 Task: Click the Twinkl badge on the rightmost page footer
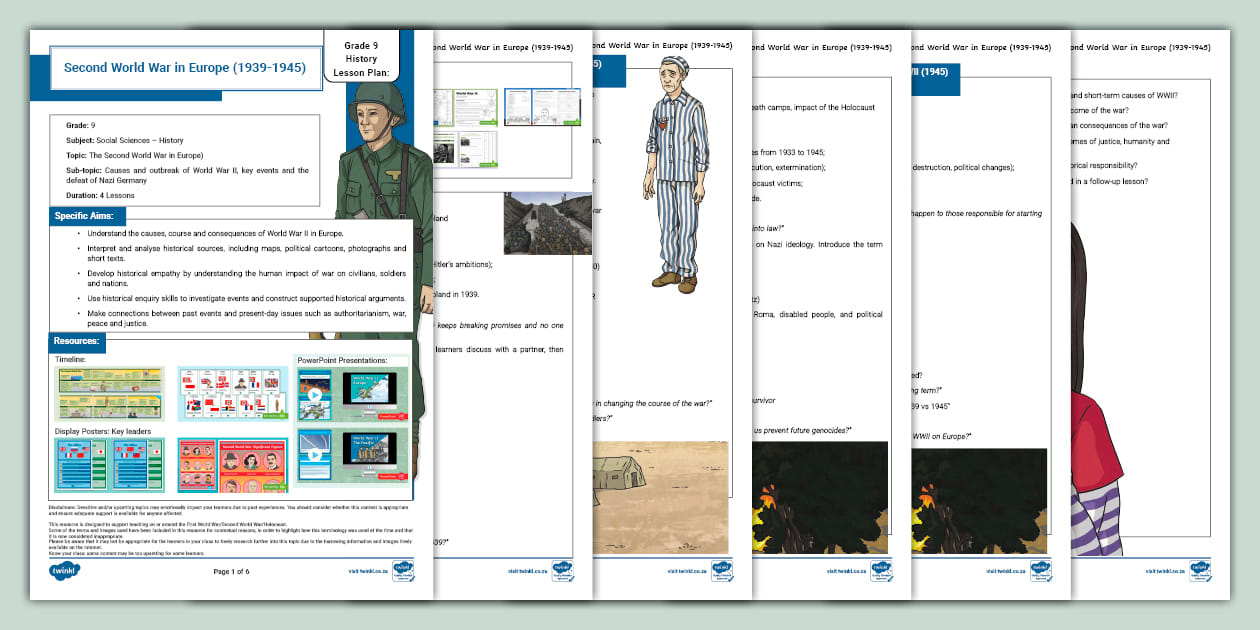coord(1200,570)
